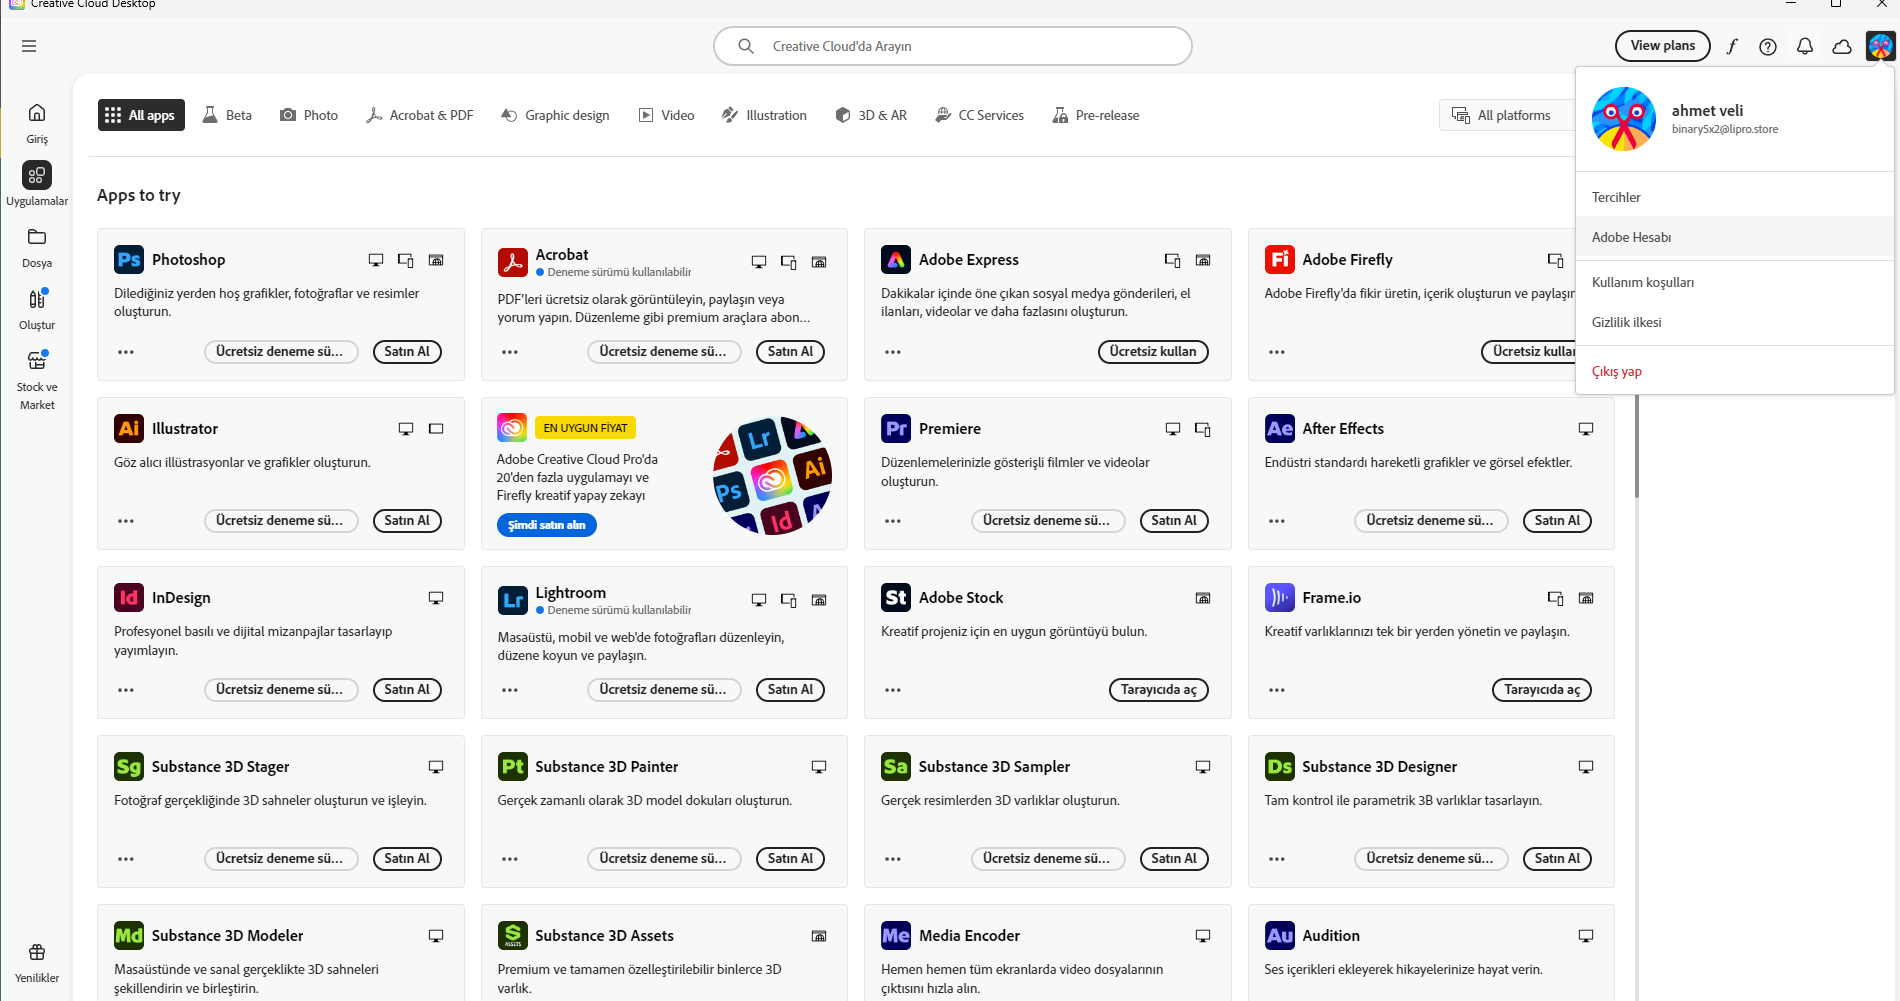Click the InDesign app icon
This screenshot has height=1001, width=1900.
point(129,598)
